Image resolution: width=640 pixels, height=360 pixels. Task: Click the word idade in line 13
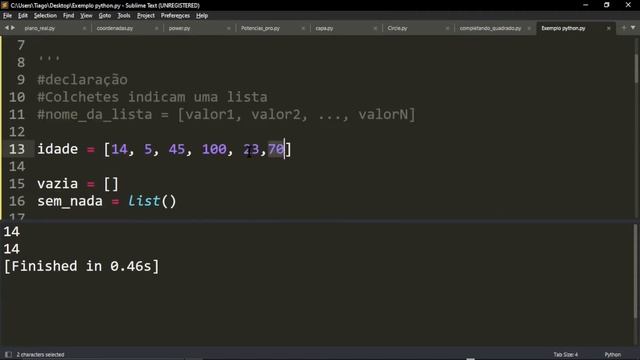[58, 149]
